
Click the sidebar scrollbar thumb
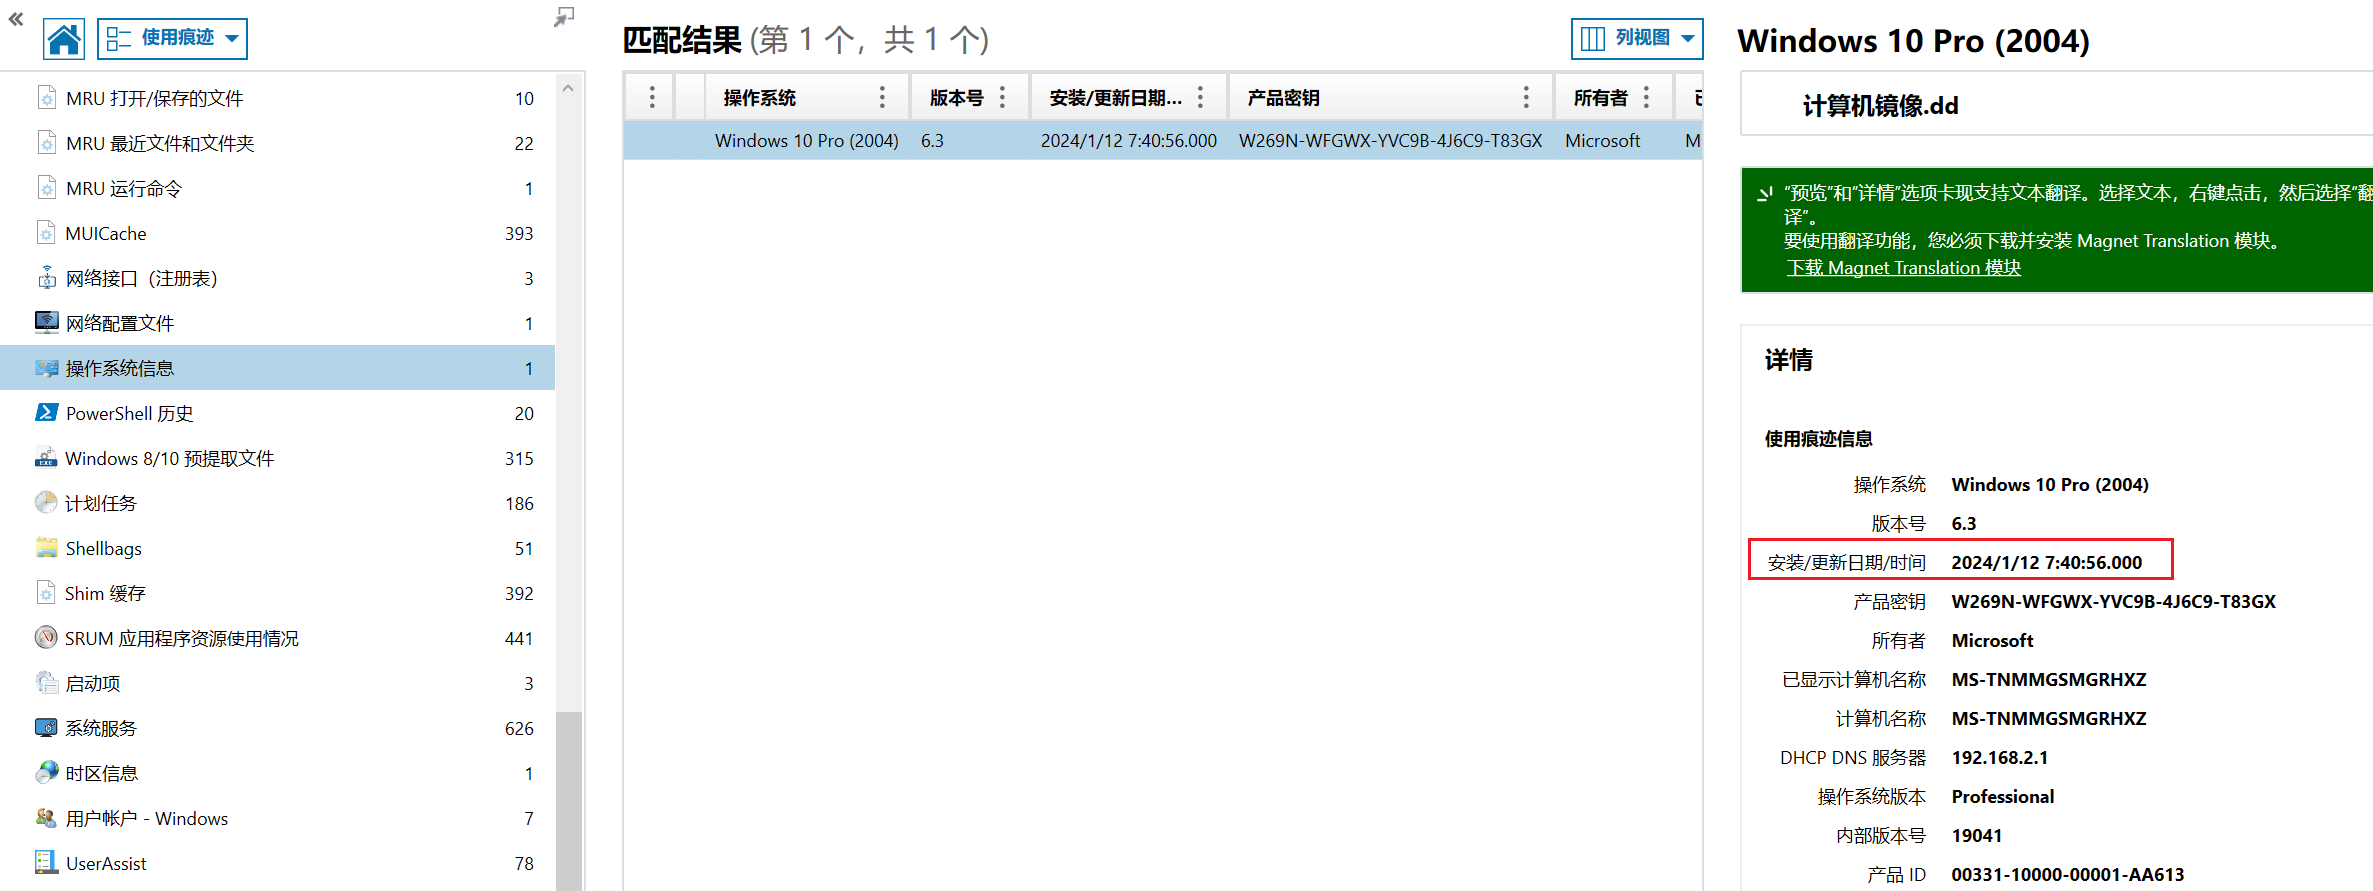(x=569, y=800)
